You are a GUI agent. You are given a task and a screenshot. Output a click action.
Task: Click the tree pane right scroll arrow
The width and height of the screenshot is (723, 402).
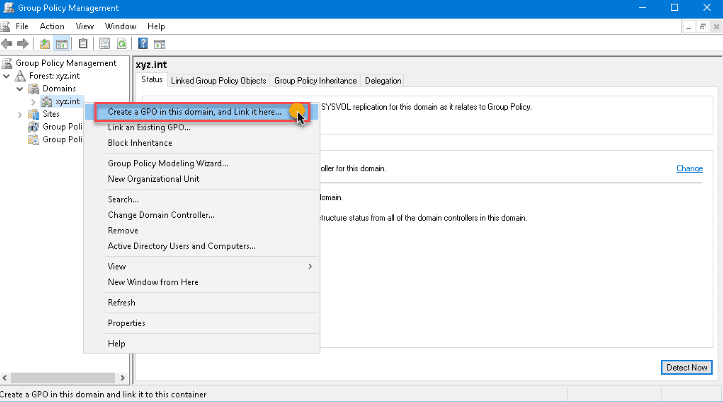(122, 378)
